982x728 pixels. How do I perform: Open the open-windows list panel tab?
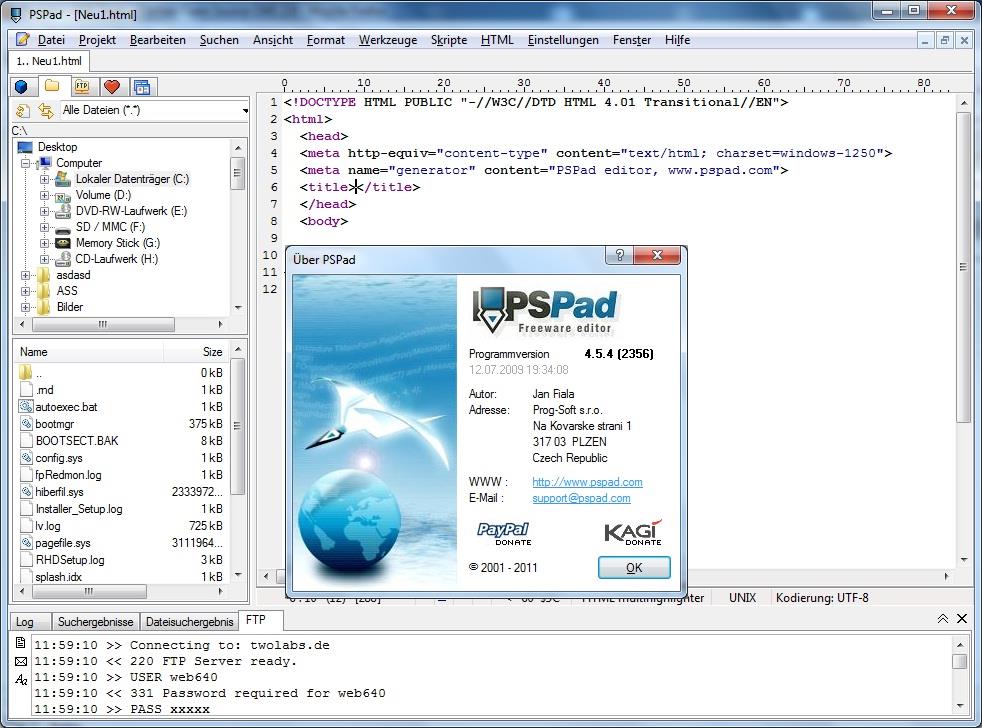[x=142, y=86]
